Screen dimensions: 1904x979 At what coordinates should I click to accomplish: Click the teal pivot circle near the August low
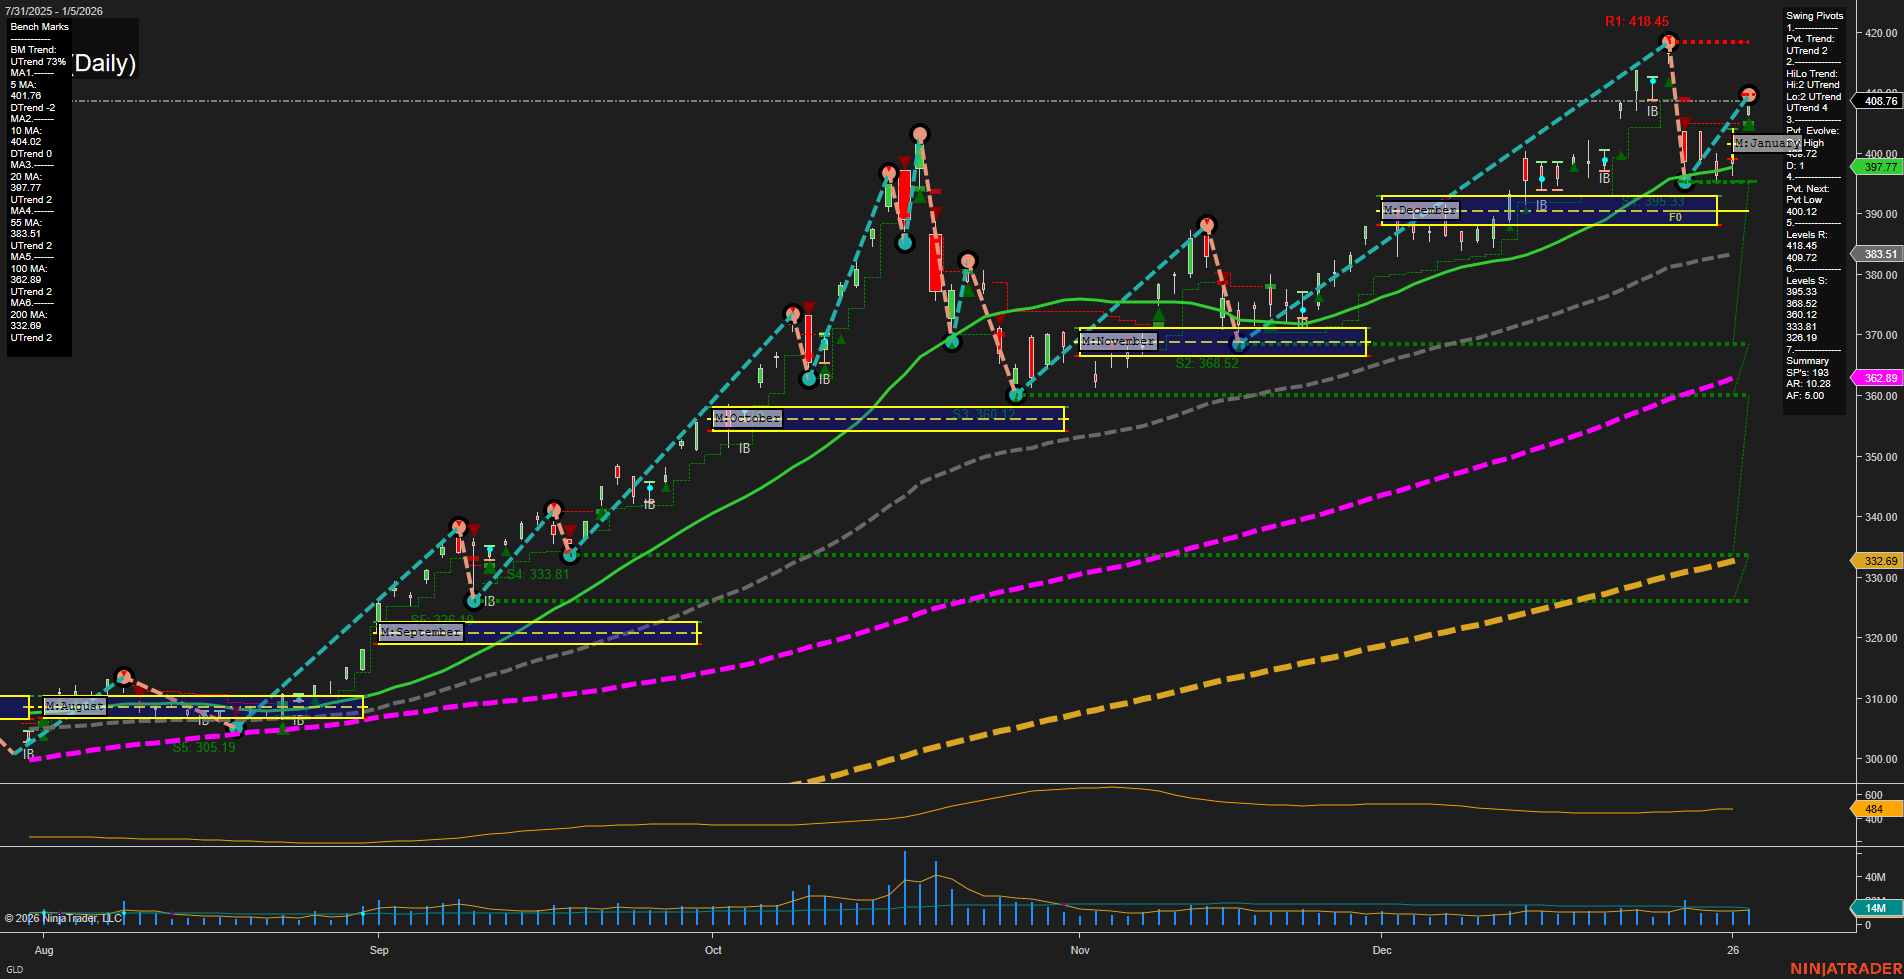click(237, 728)
